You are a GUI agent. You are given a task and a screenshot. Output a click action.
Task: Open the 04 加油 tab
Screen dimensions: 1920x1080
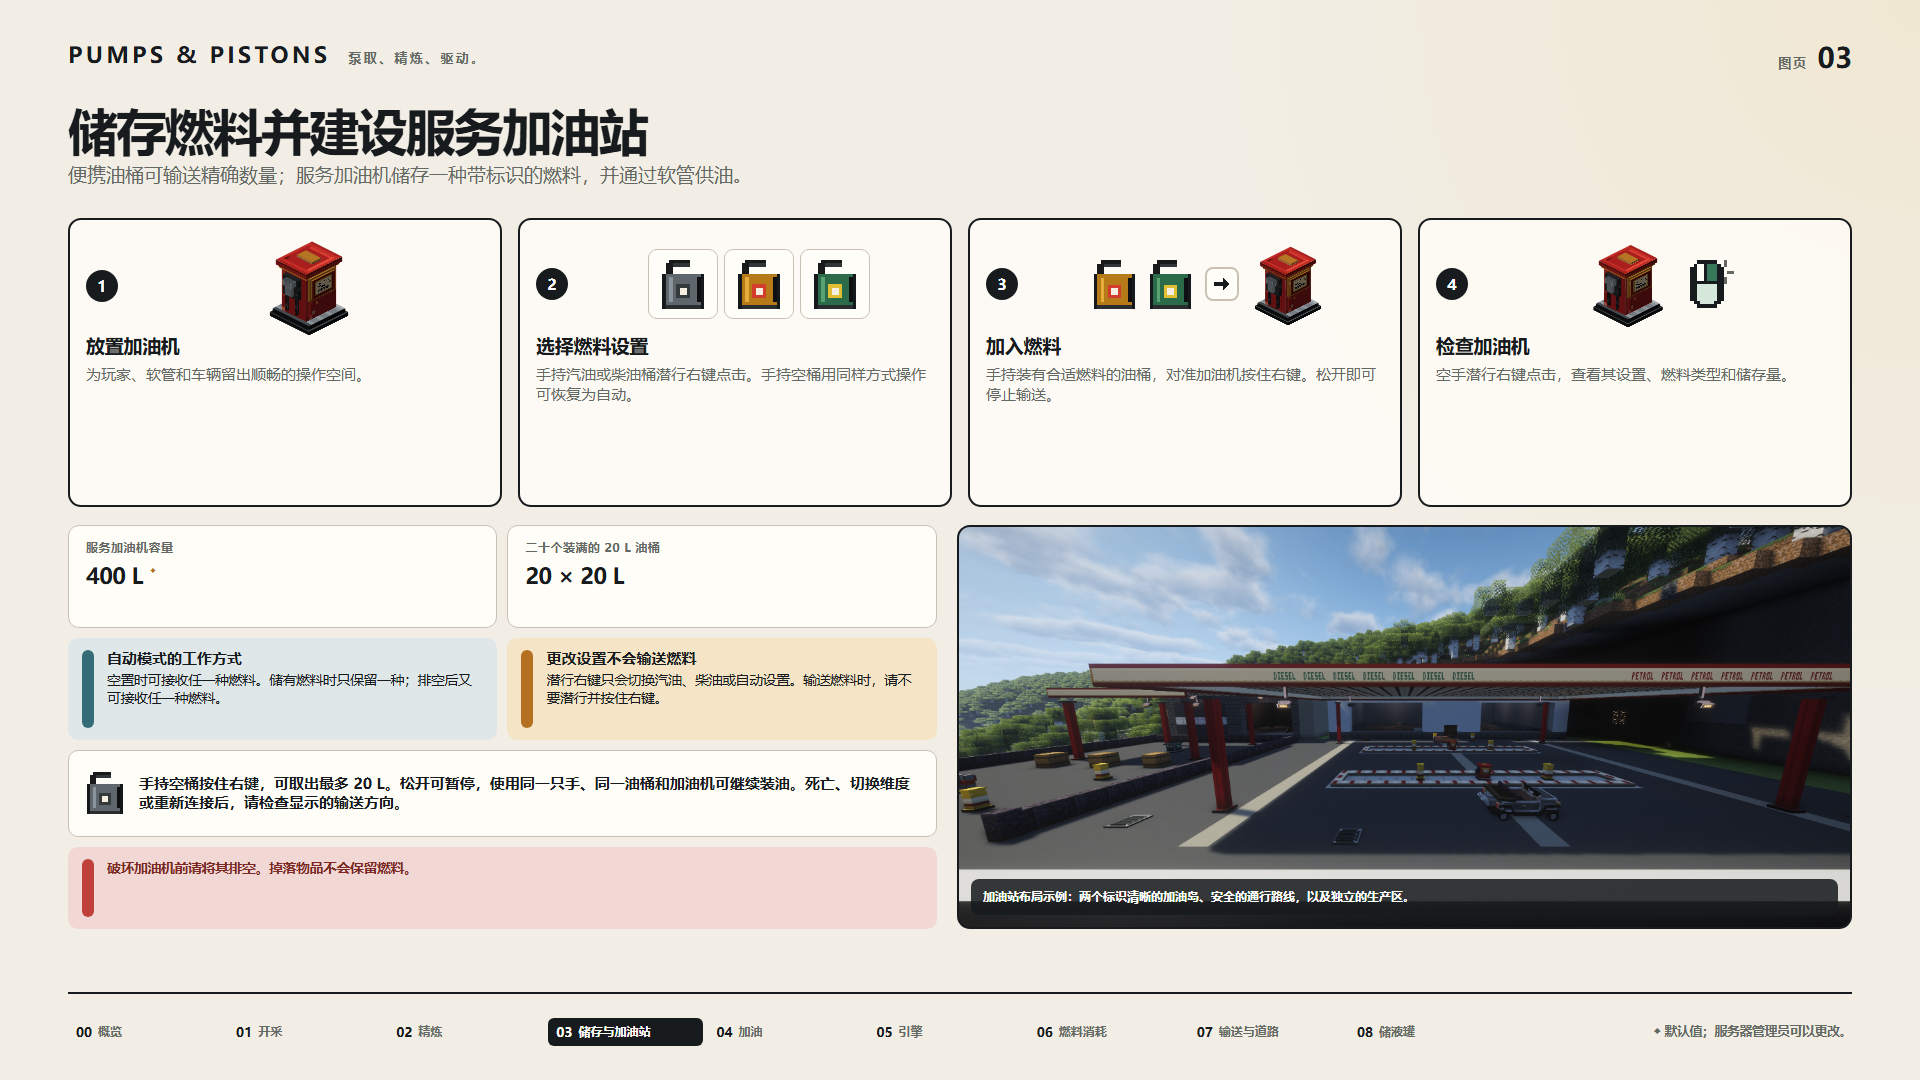(739, 1032)
